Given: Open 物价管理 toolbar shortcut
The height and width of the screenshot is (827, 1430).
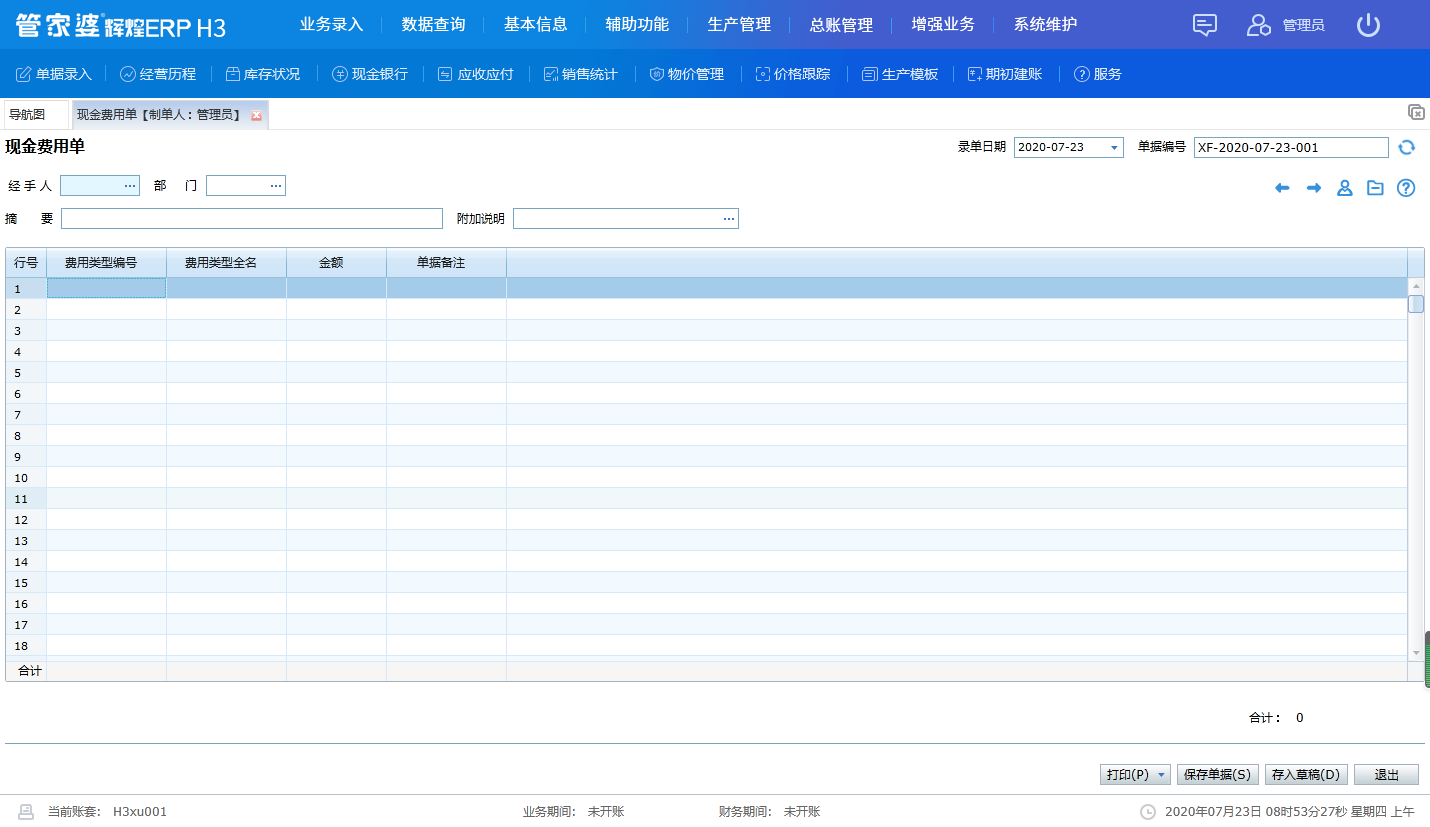Looking at the screenshot, I should (x=686, y=74).
